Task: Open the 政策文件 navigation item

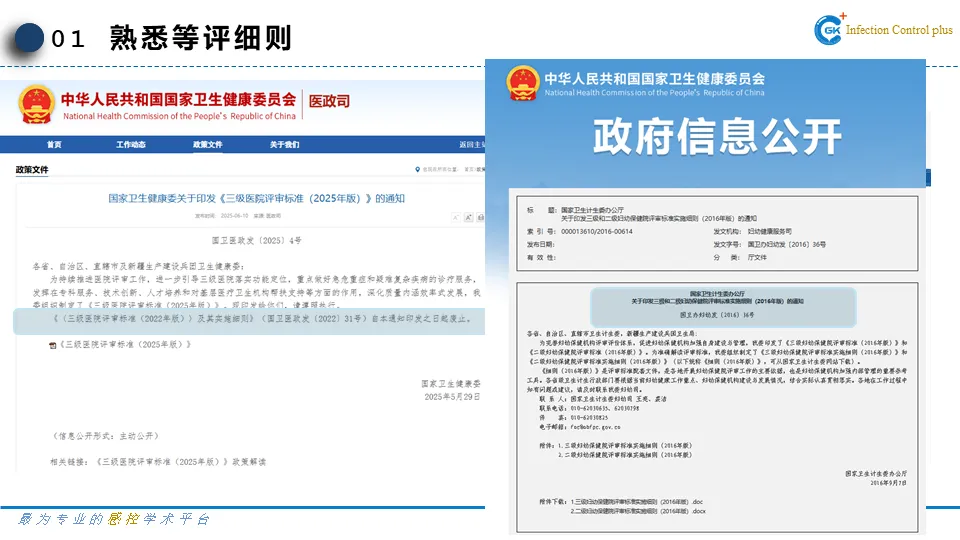Action: pos(208,144)
